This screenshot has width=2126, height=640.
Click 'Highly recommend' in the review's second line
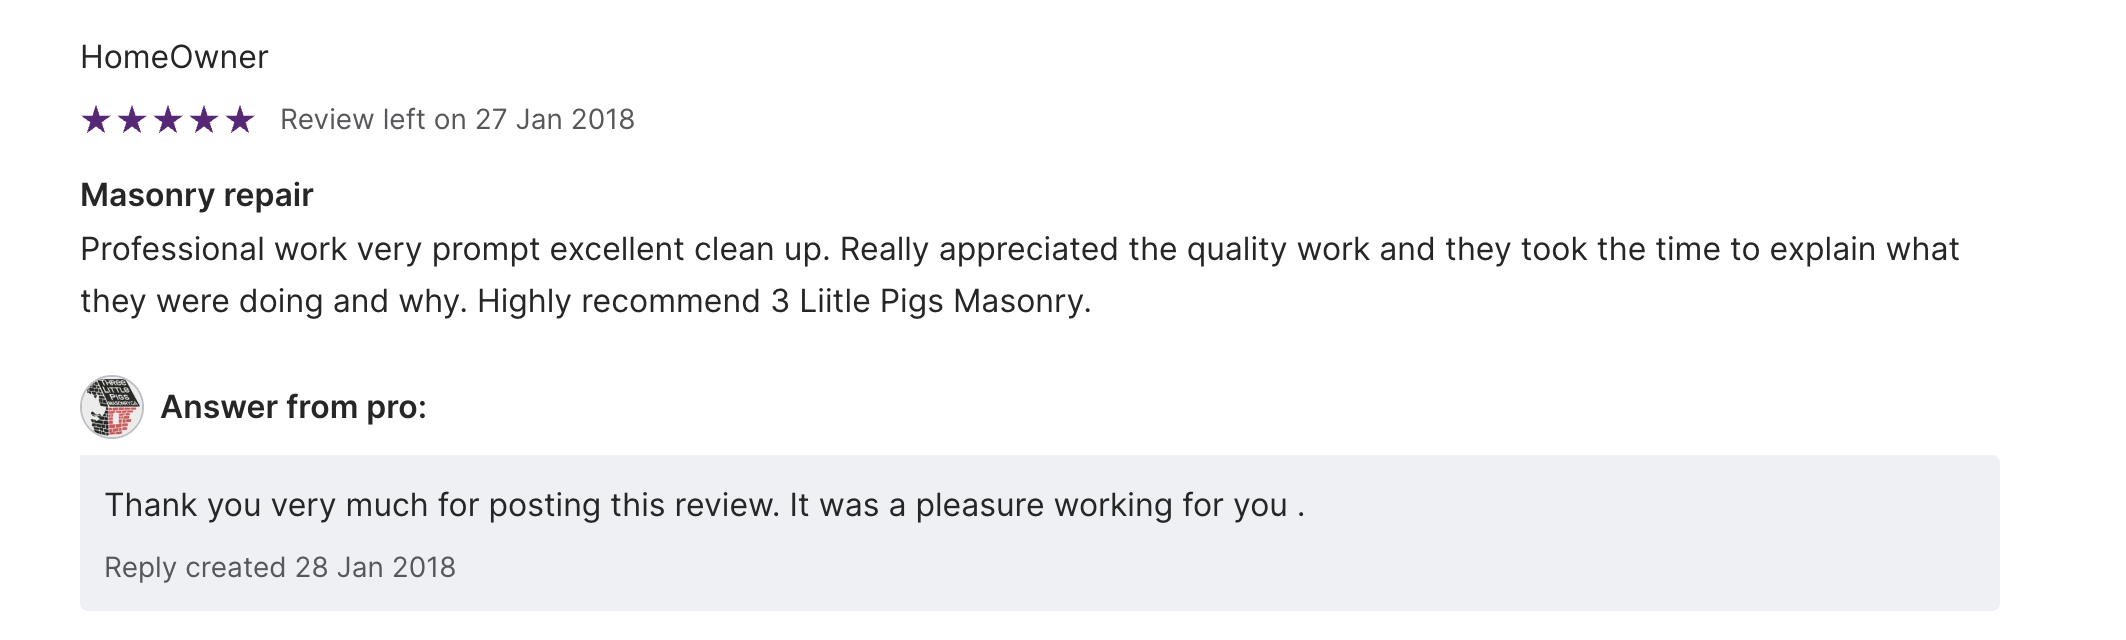click(x=618, y=301)
